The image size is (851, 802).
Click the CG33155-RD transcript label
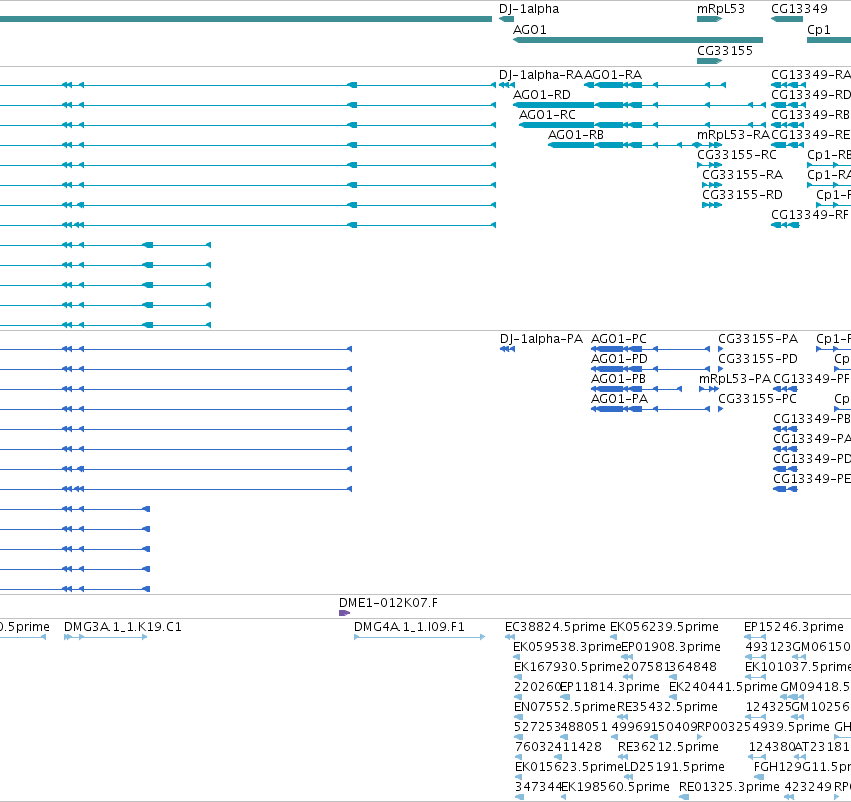pos(742,195)
